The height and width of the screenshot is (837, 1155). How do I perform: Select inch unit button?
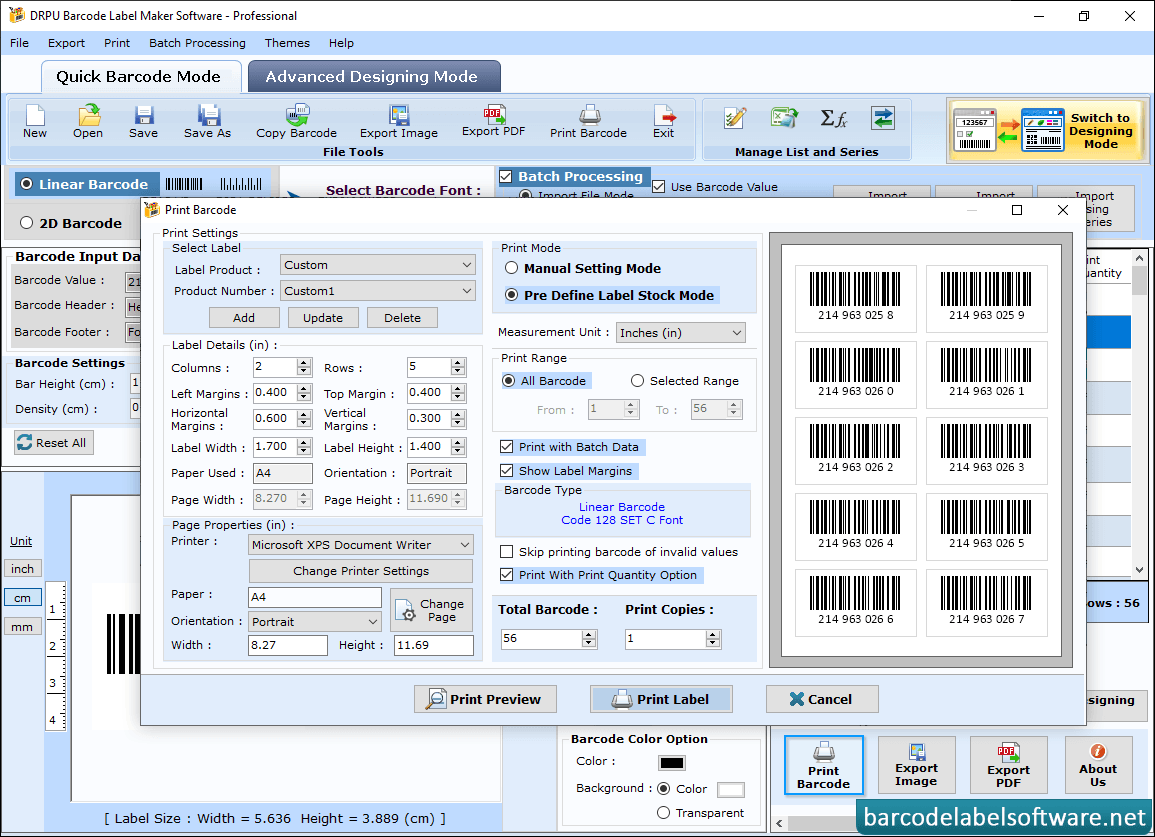pos(22,569)
